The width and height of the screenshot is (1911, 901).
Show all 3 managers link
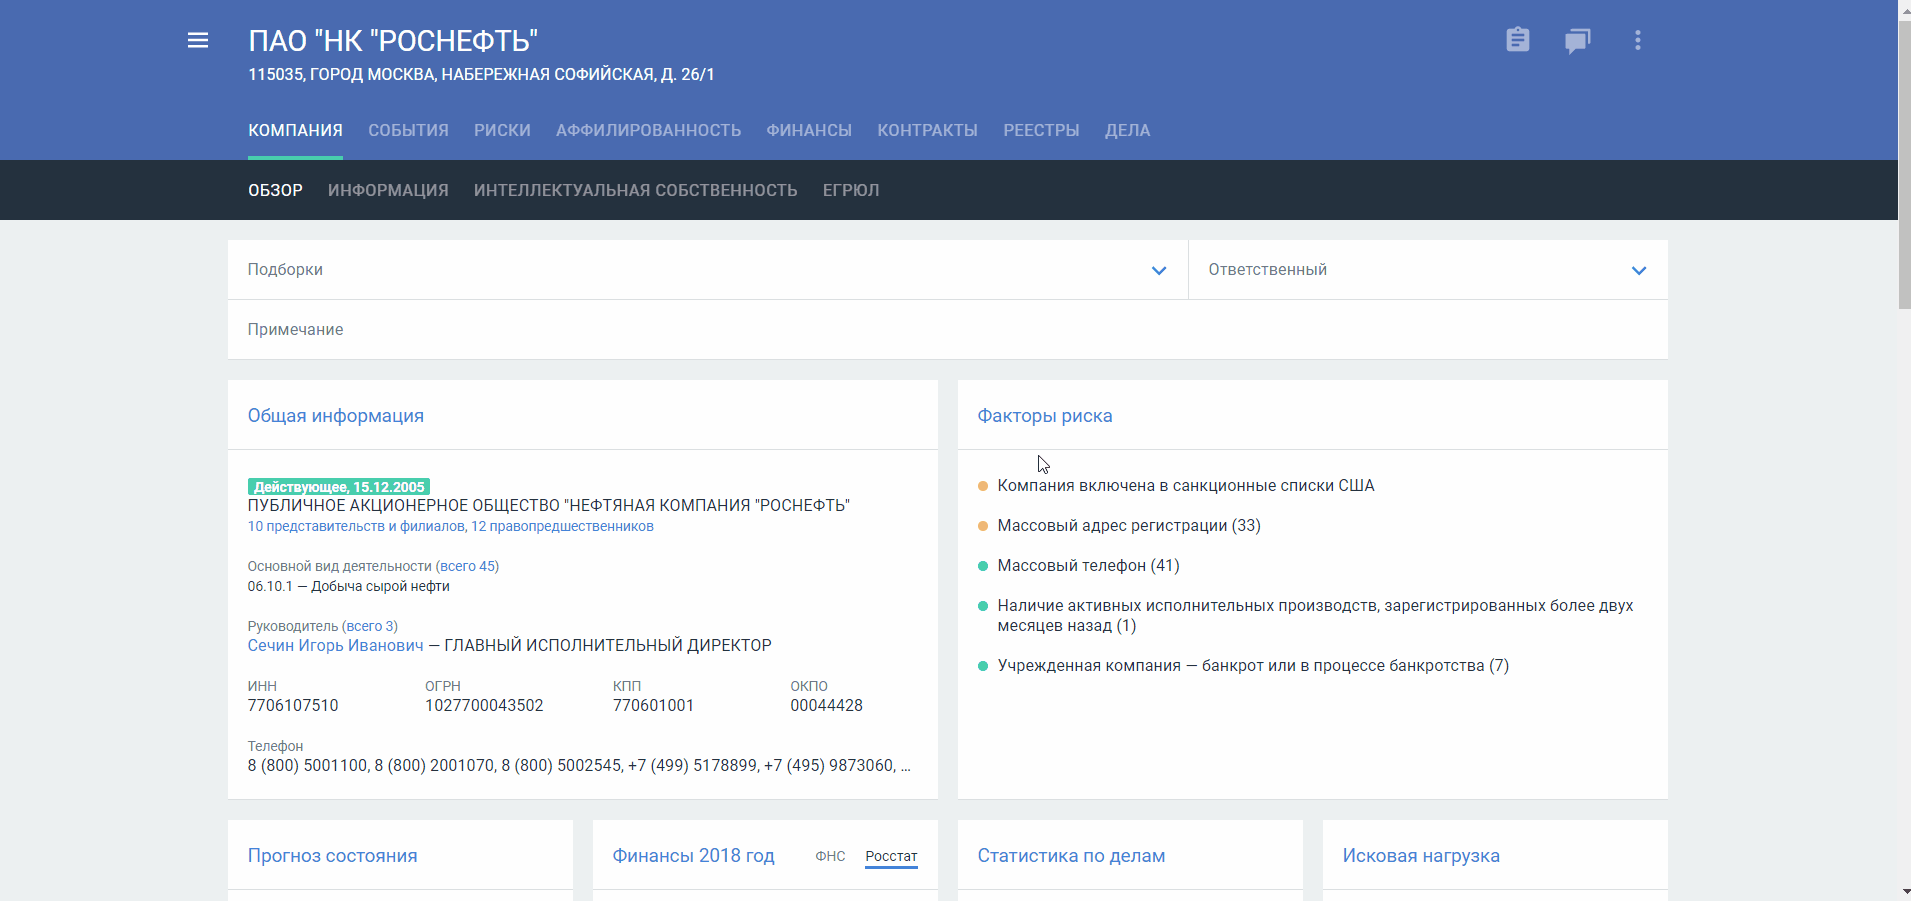[370, 626]
